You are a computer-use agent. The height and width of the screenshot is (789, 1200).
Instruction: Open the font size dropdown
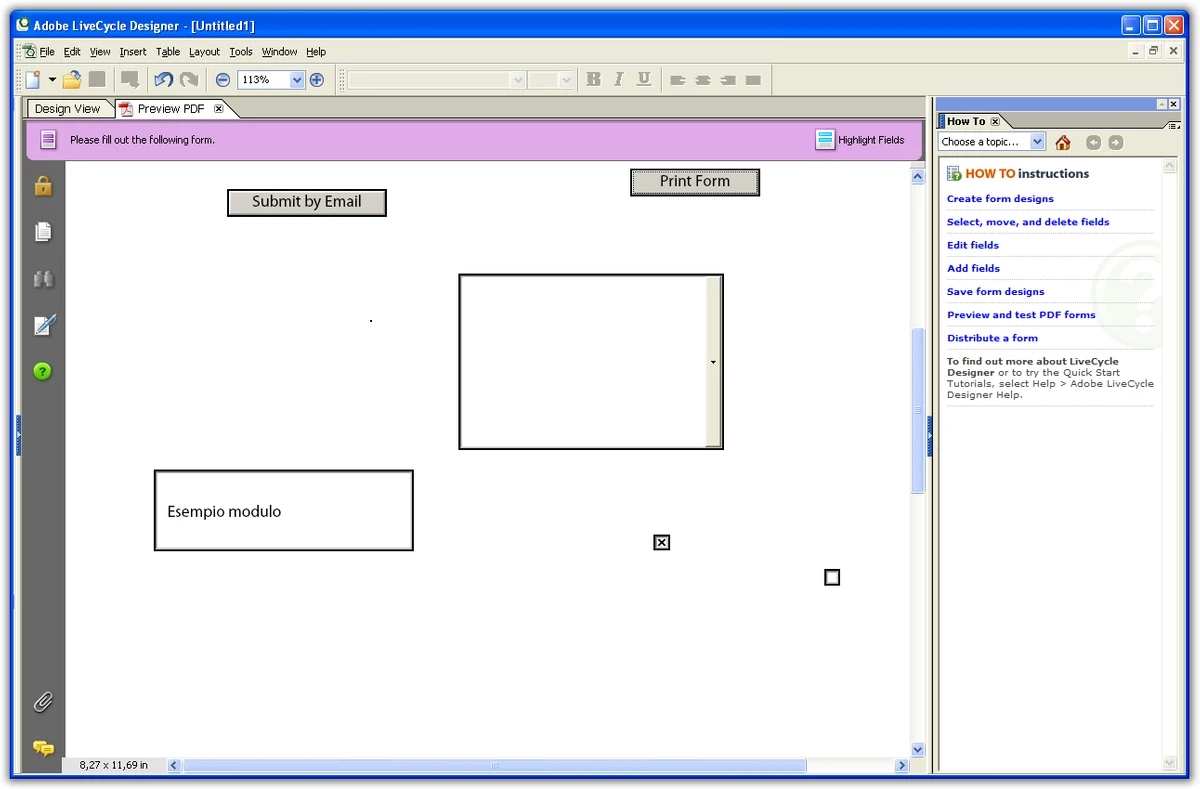566,80
